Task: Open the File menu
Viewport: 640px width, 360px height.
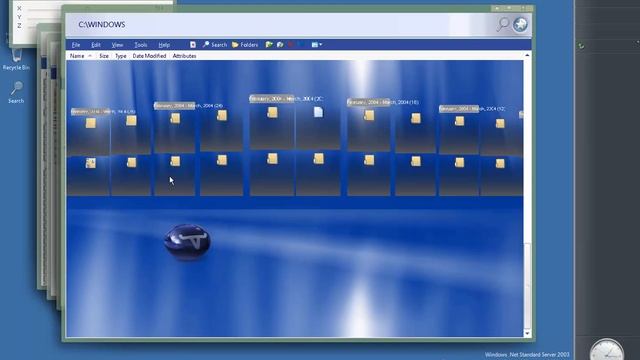Action: coord(76,45)
